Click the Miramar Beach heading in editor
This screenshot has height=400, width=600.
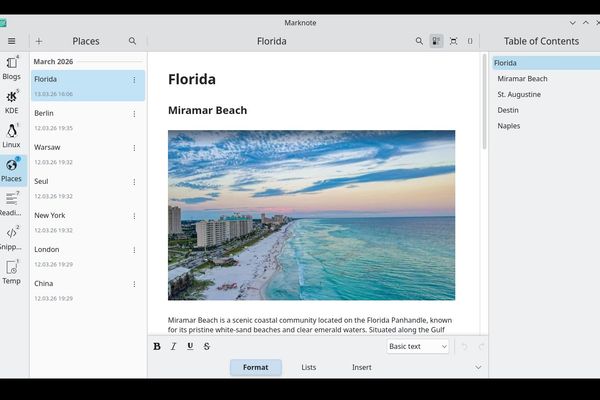(x=207, y=110)
